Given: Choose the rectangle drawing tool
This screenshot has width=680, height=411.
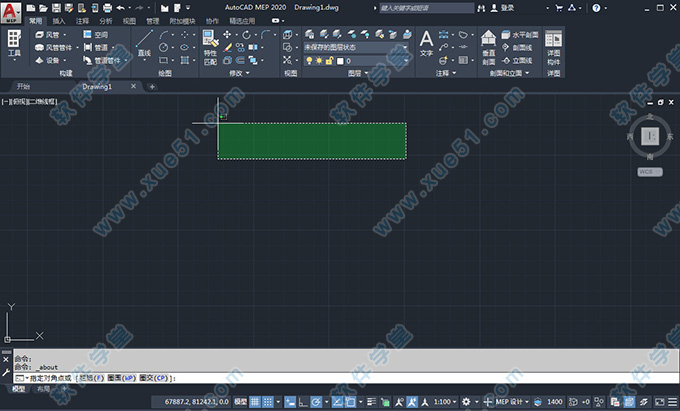Looking at the screenshot, I should tap(163, 60).
